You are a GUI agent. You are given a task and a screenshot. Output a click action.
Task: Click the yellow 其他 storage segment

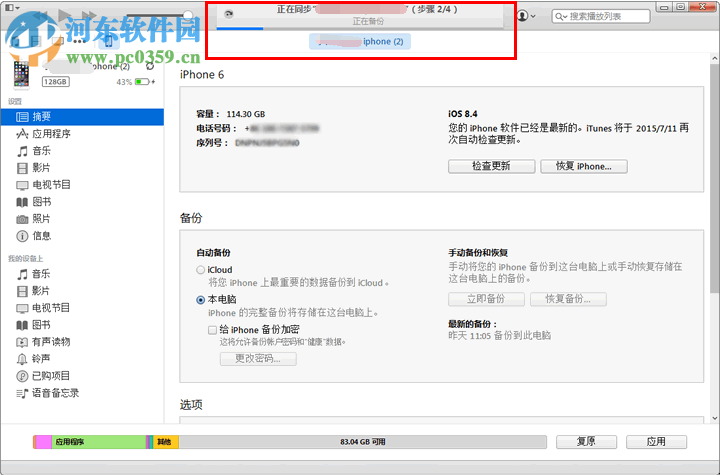(166, 442)
